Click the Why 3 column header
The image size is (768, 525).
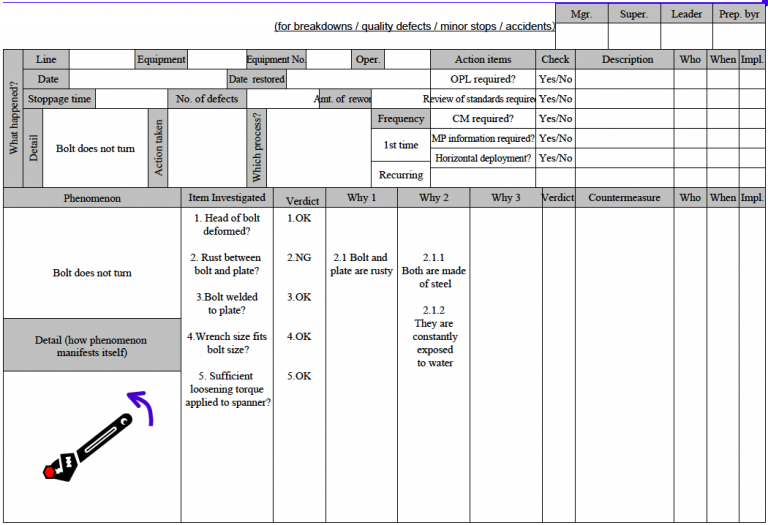506,198
